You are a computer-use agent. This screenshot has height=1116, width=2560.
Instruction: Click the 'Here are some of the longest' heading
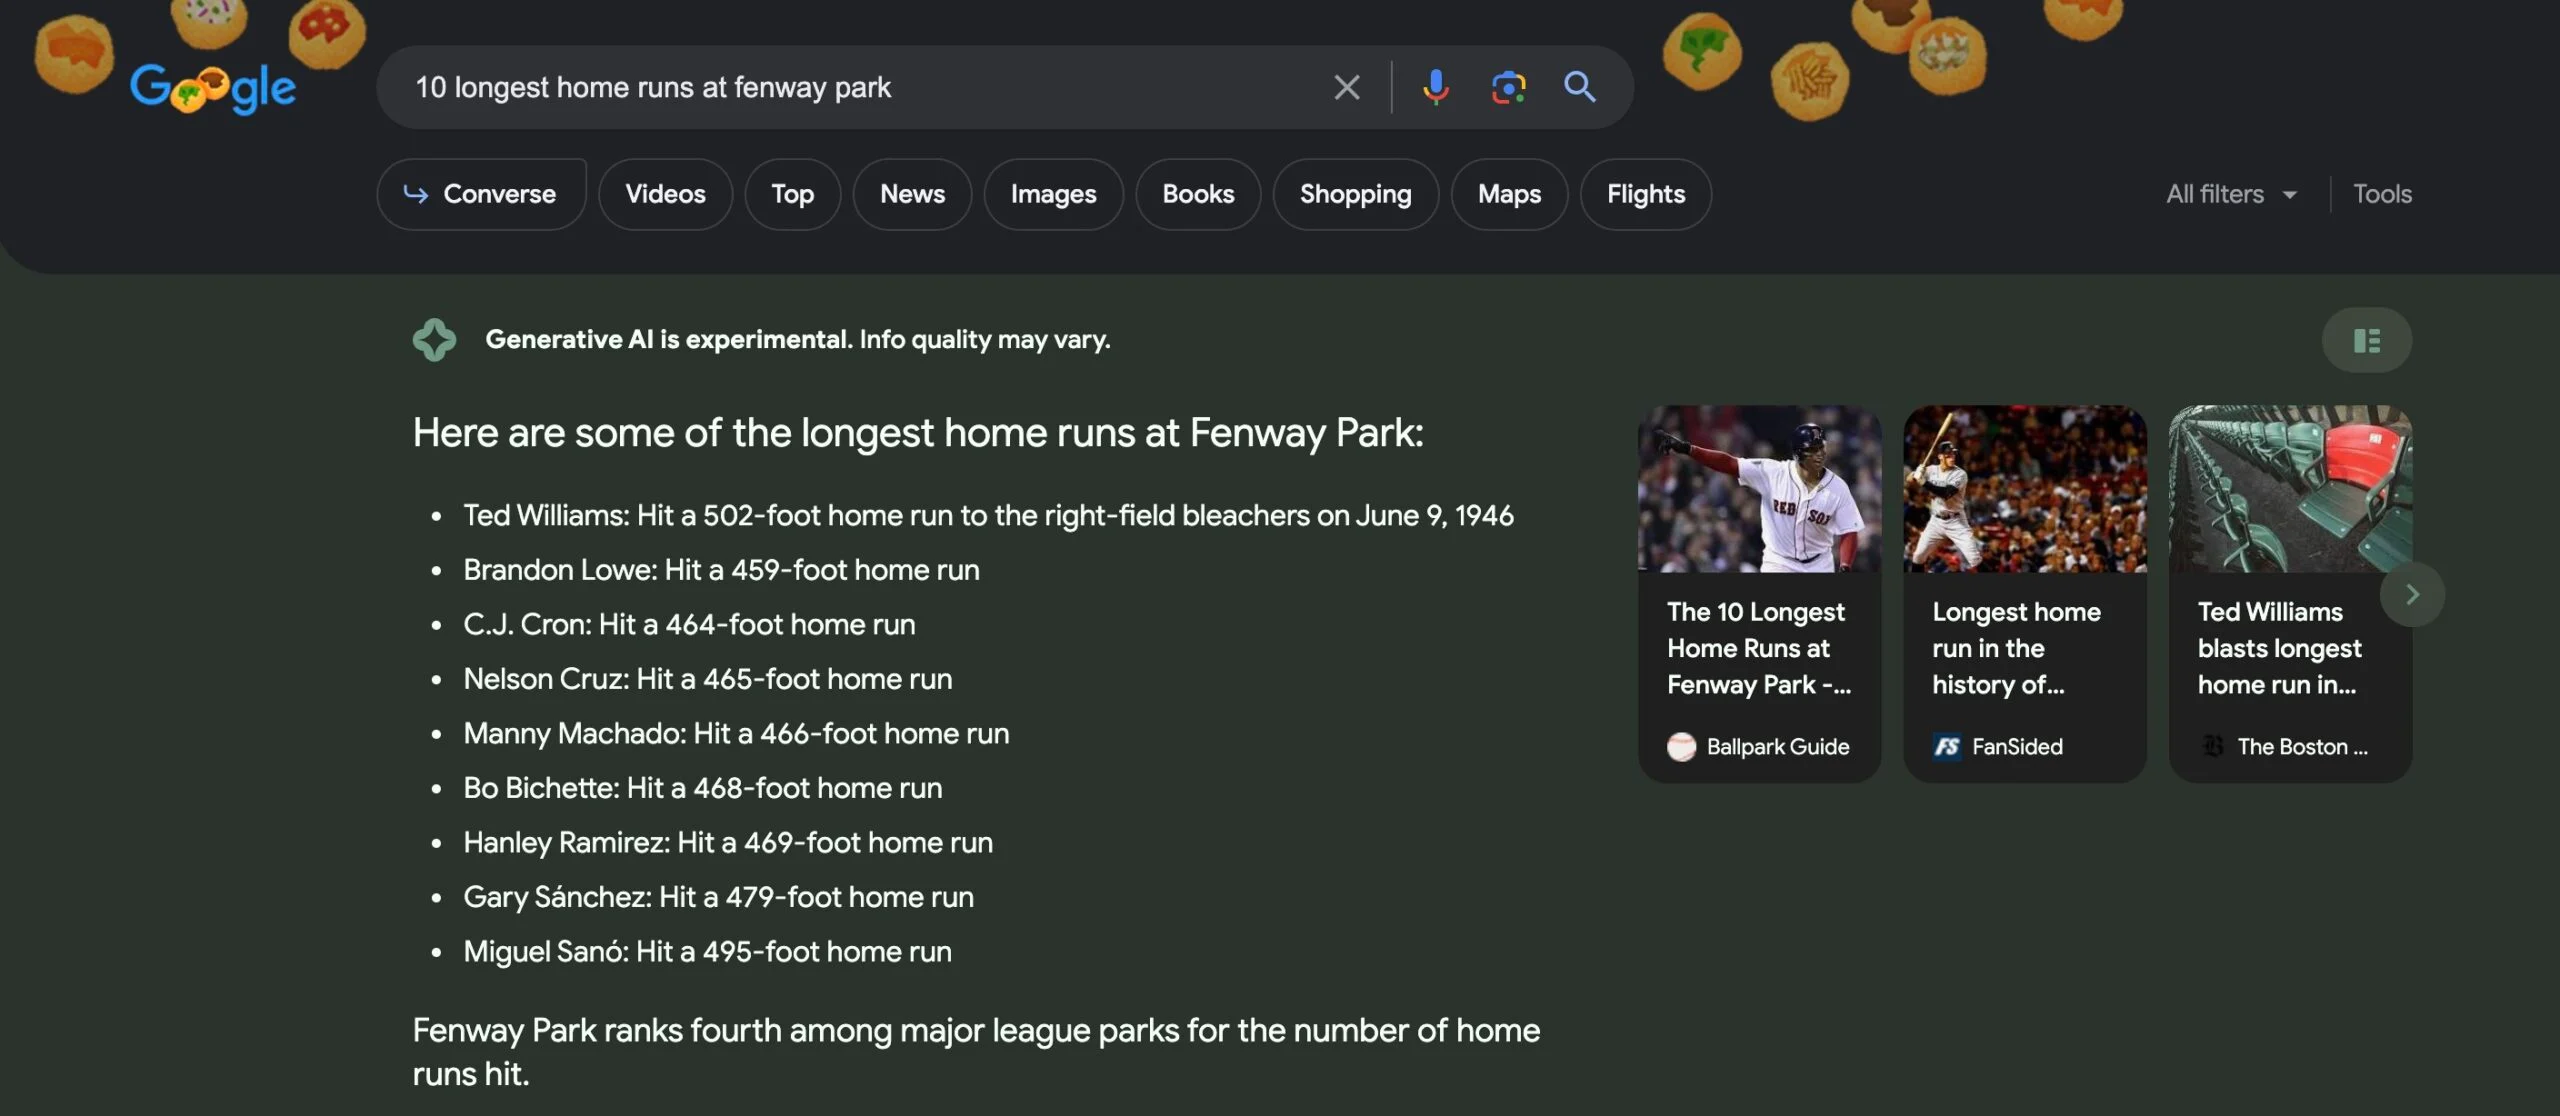coord(918,433)
